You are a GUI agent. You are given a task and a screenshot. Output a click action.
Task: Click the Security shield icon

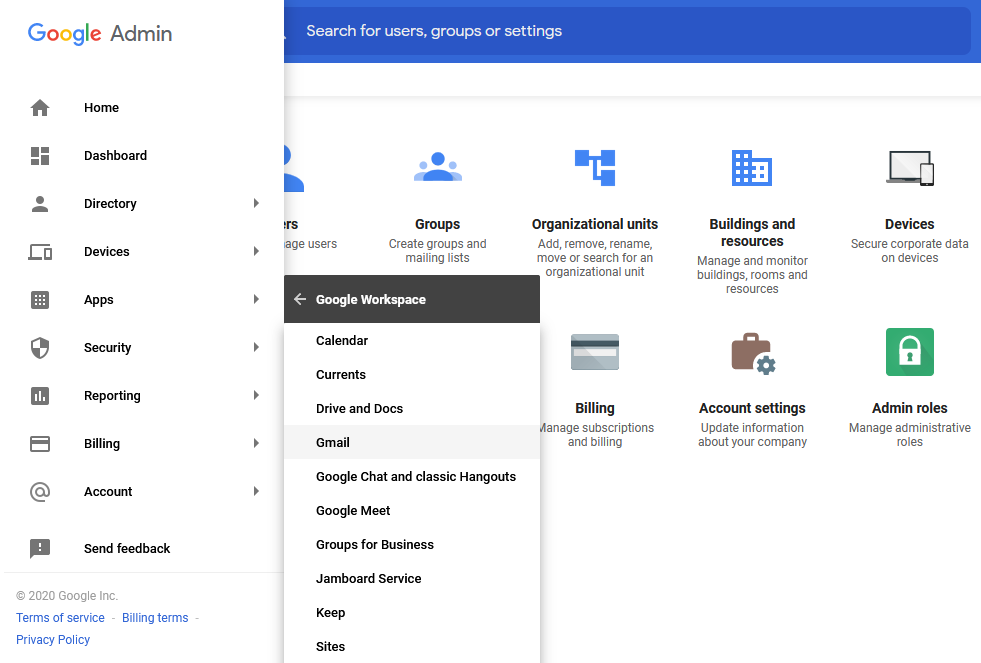[x=40, y=348]
